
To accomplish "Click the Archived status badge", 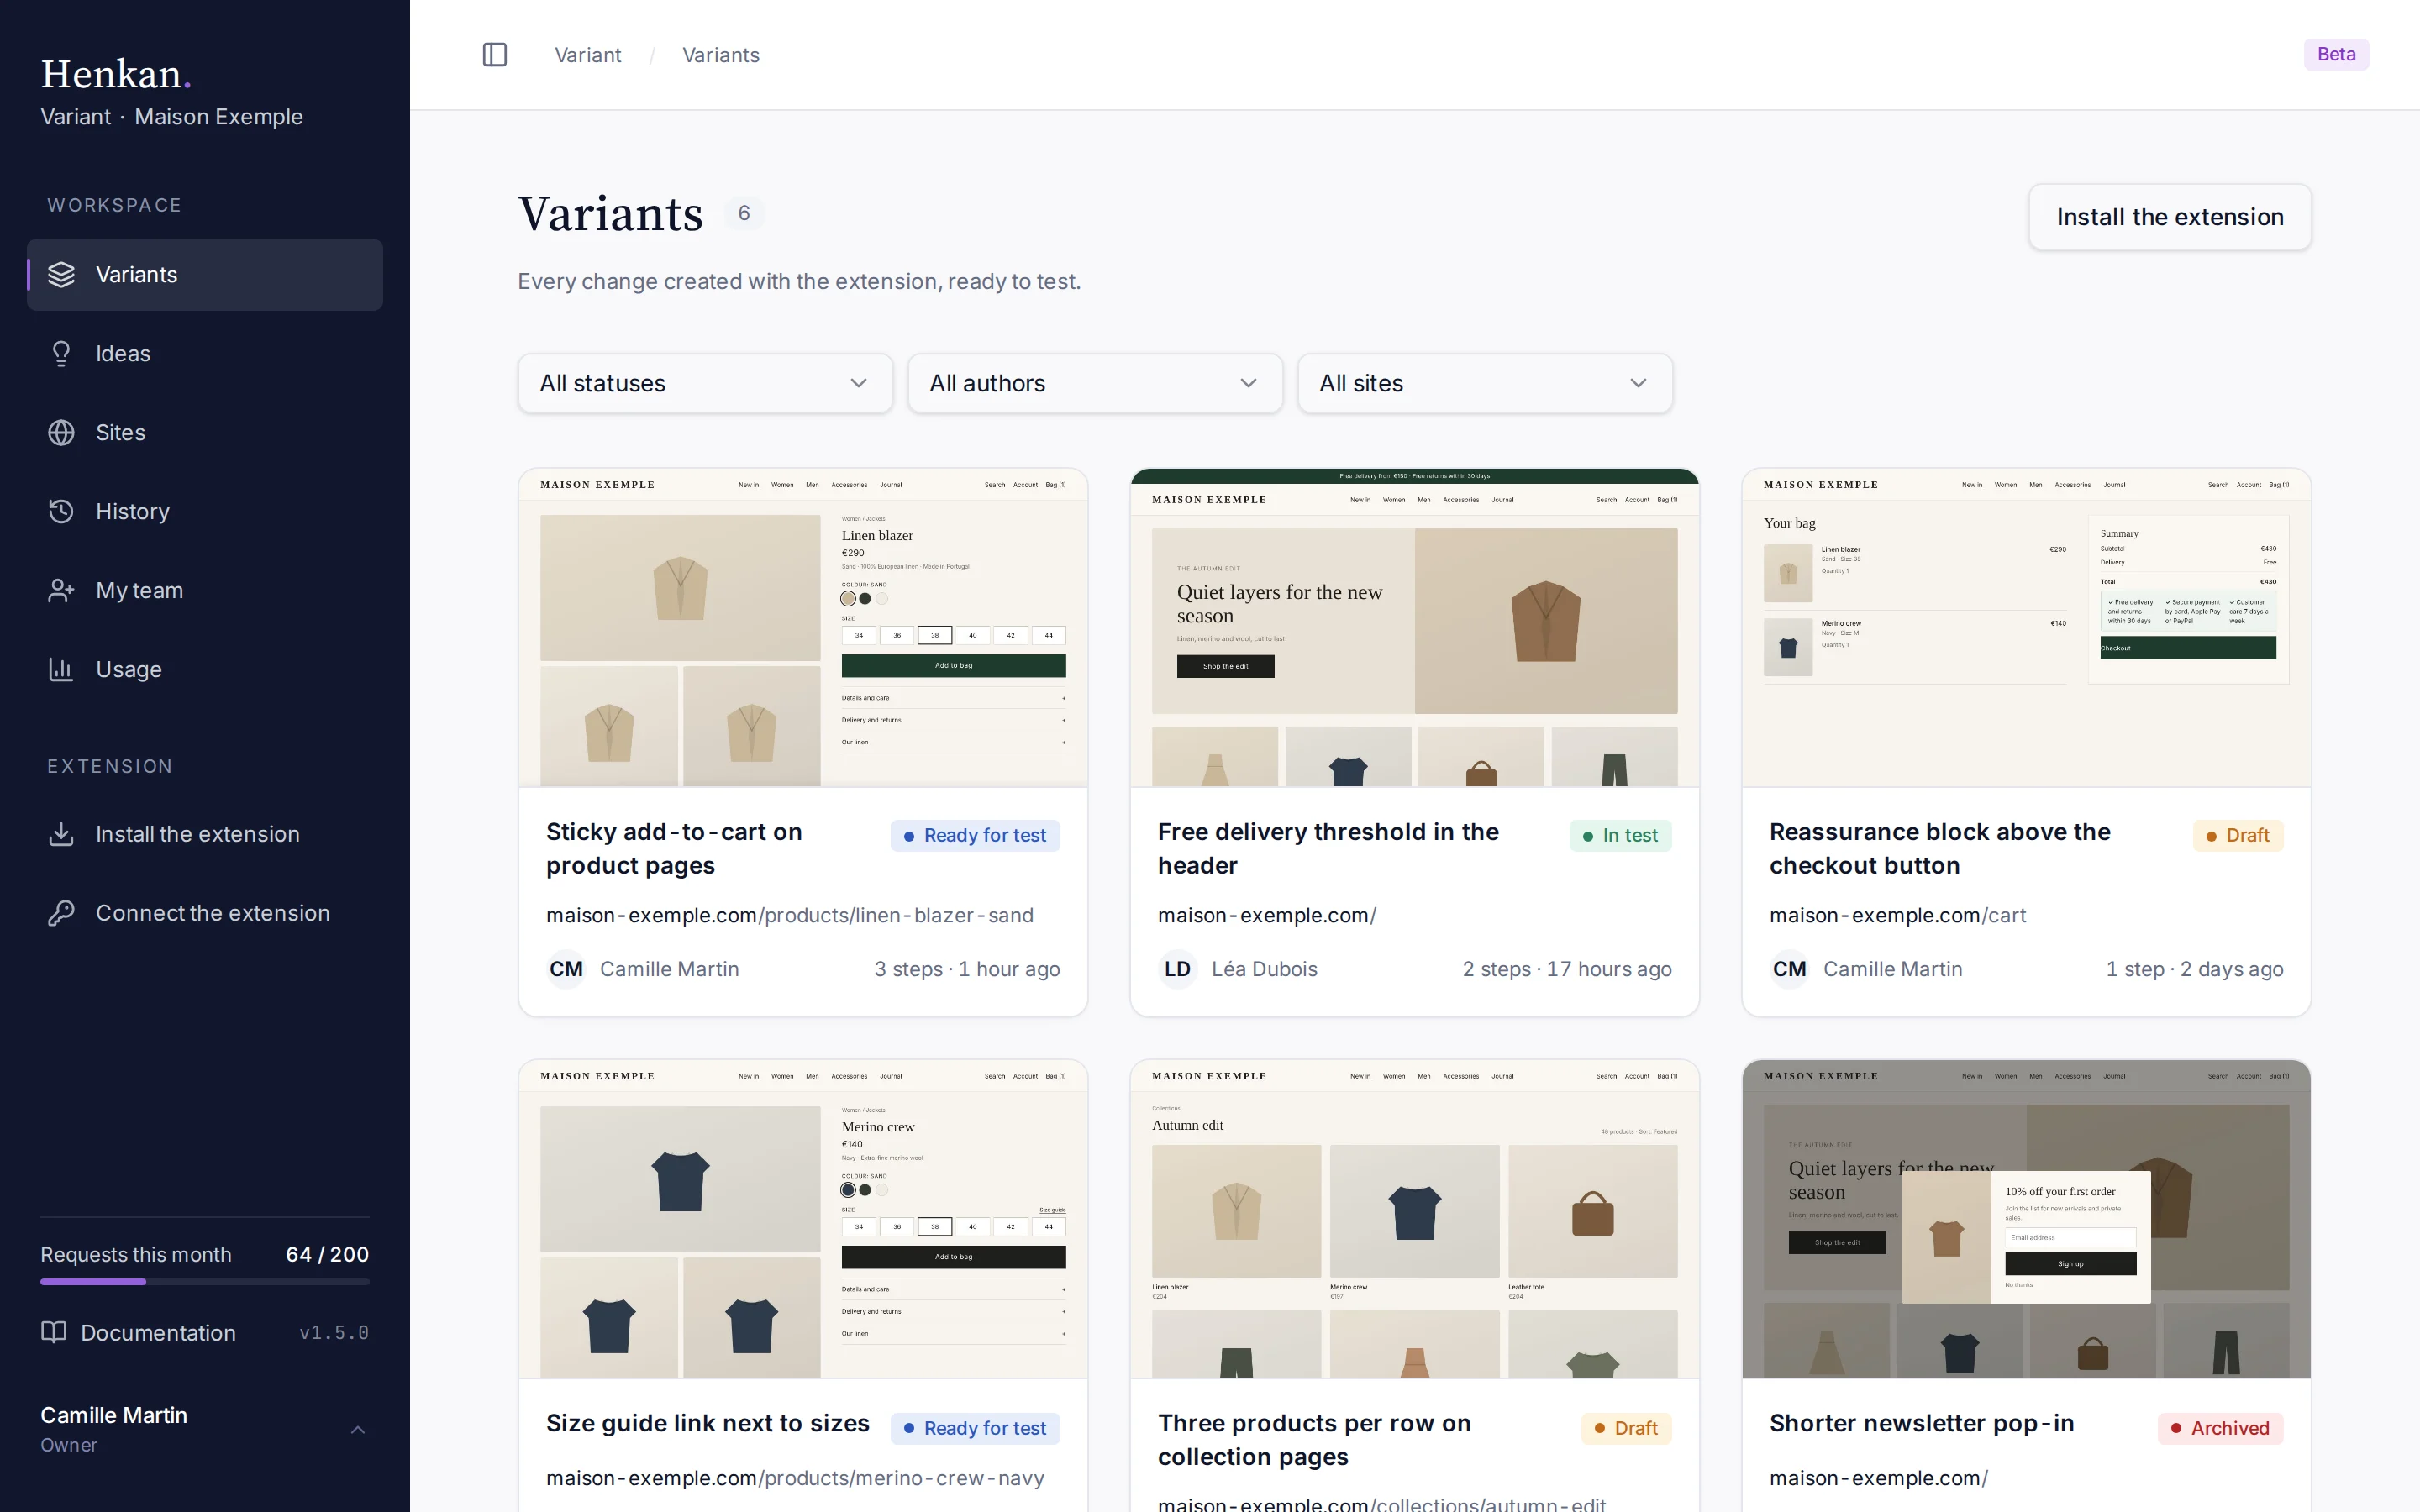I will point(2220,1428).
